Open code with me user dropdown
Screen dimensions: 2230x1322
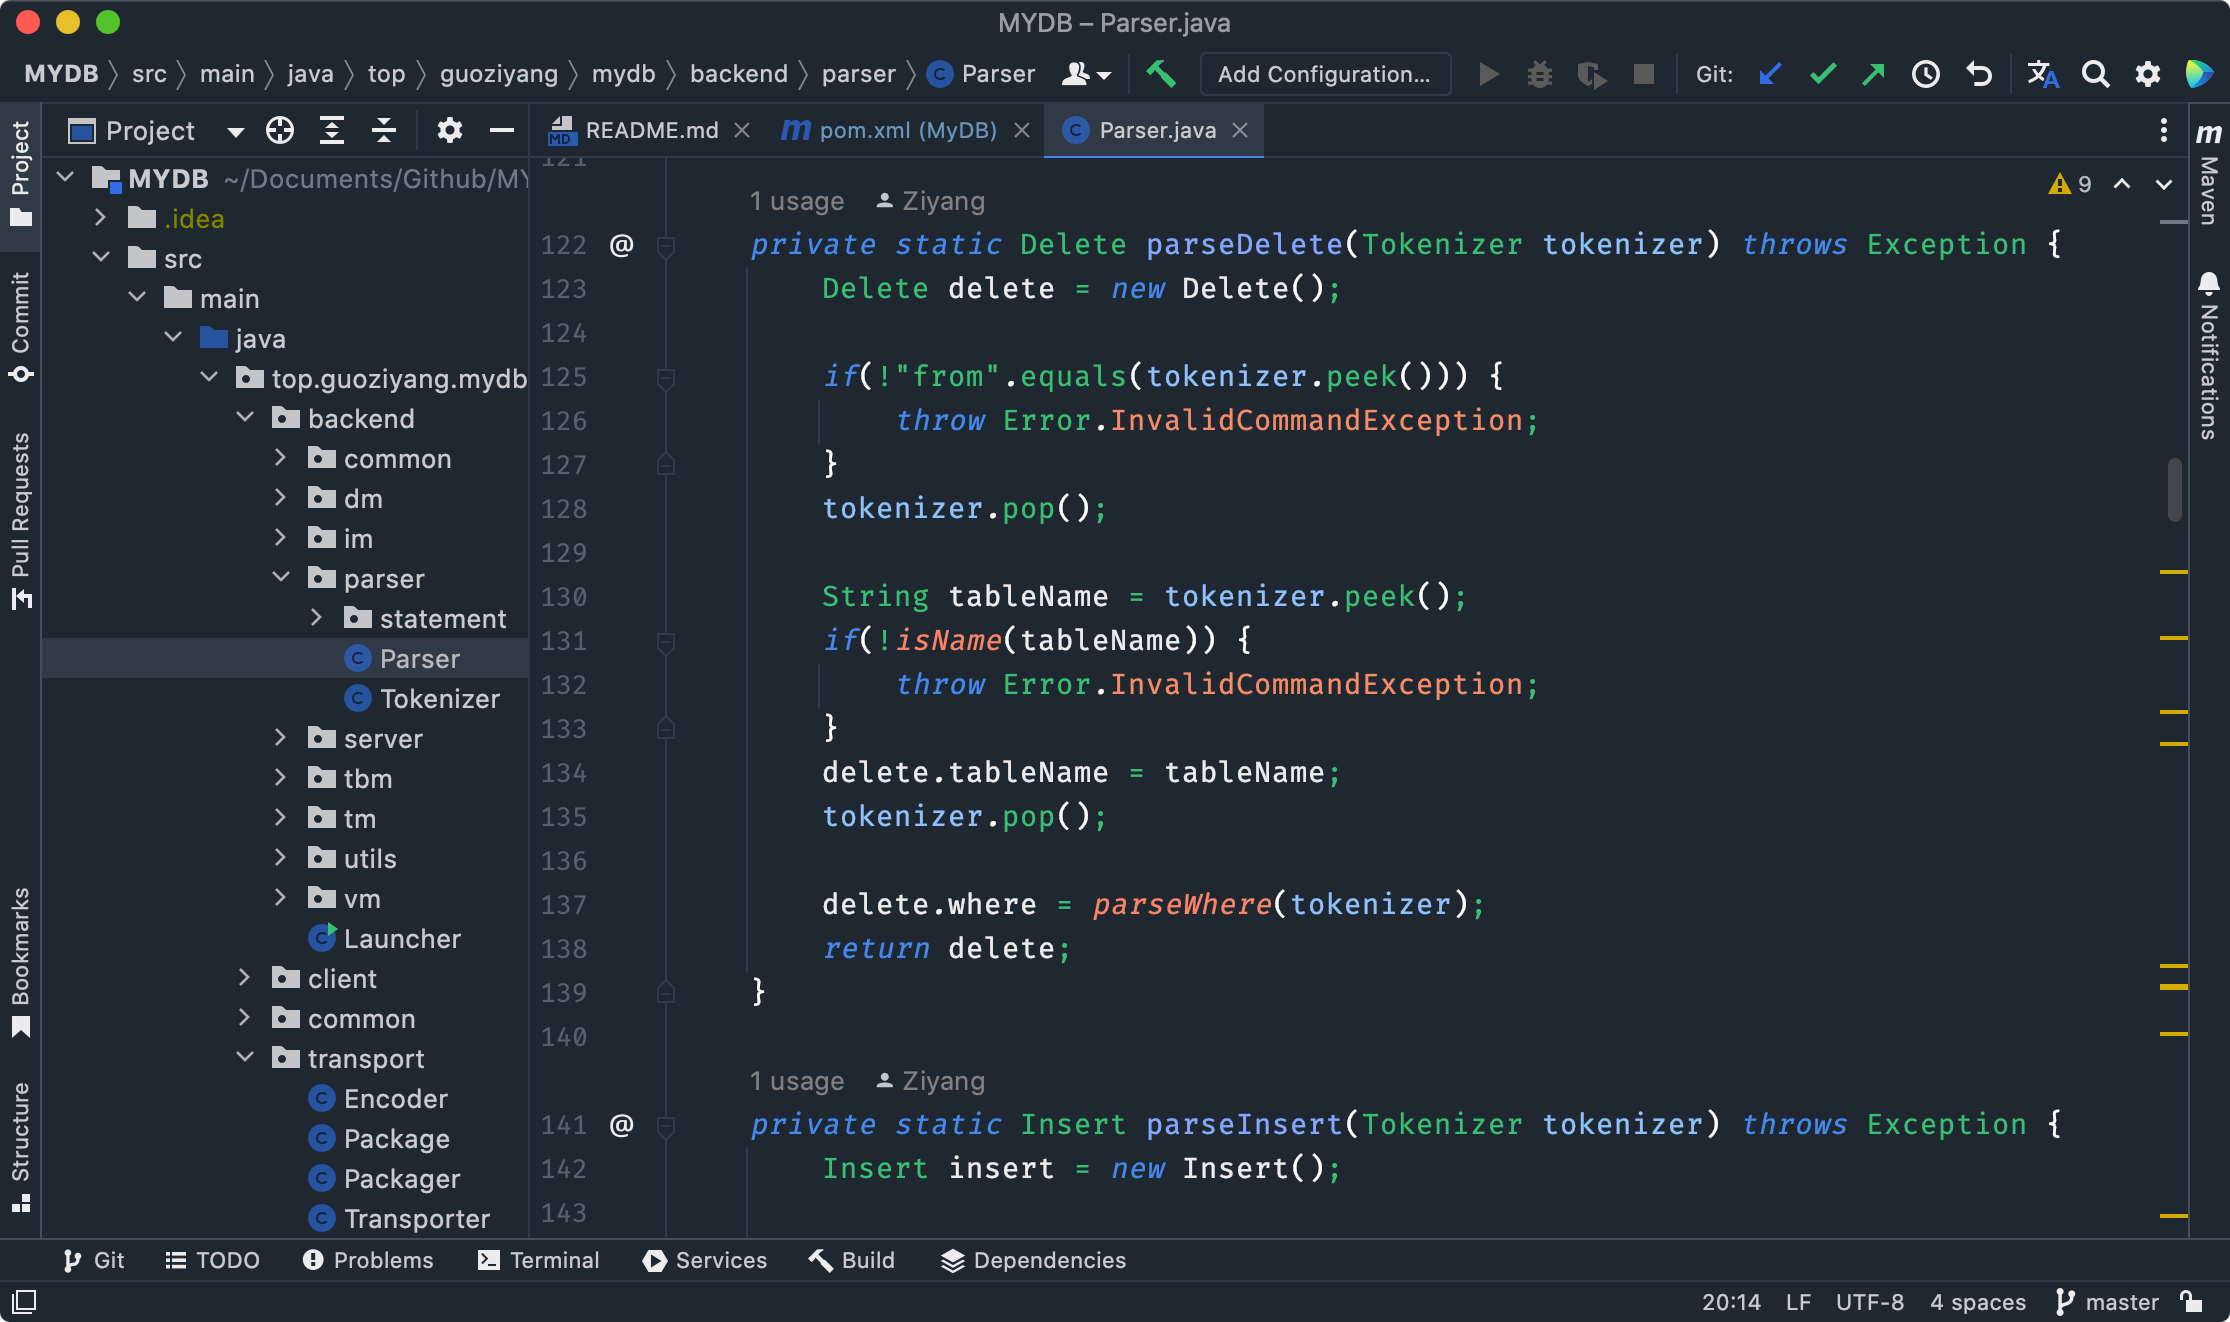click(x=1086, y=74)
